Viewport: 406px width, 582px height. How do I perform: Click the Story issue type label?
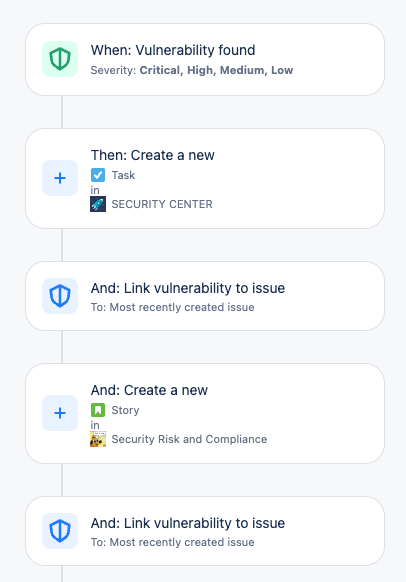point(125,410)
